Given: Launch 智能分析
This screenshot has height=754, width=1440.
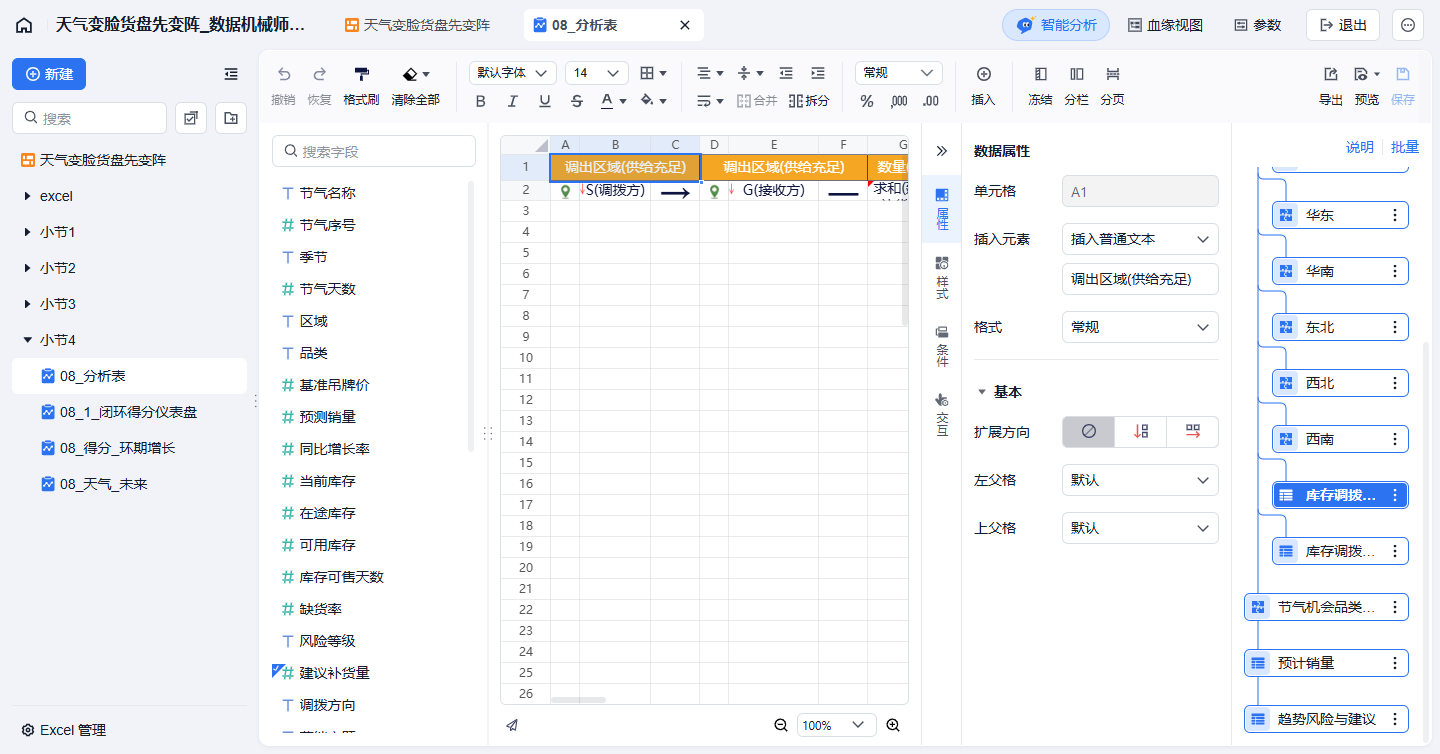Looking at the screenshot, I should coord(1056,25).
